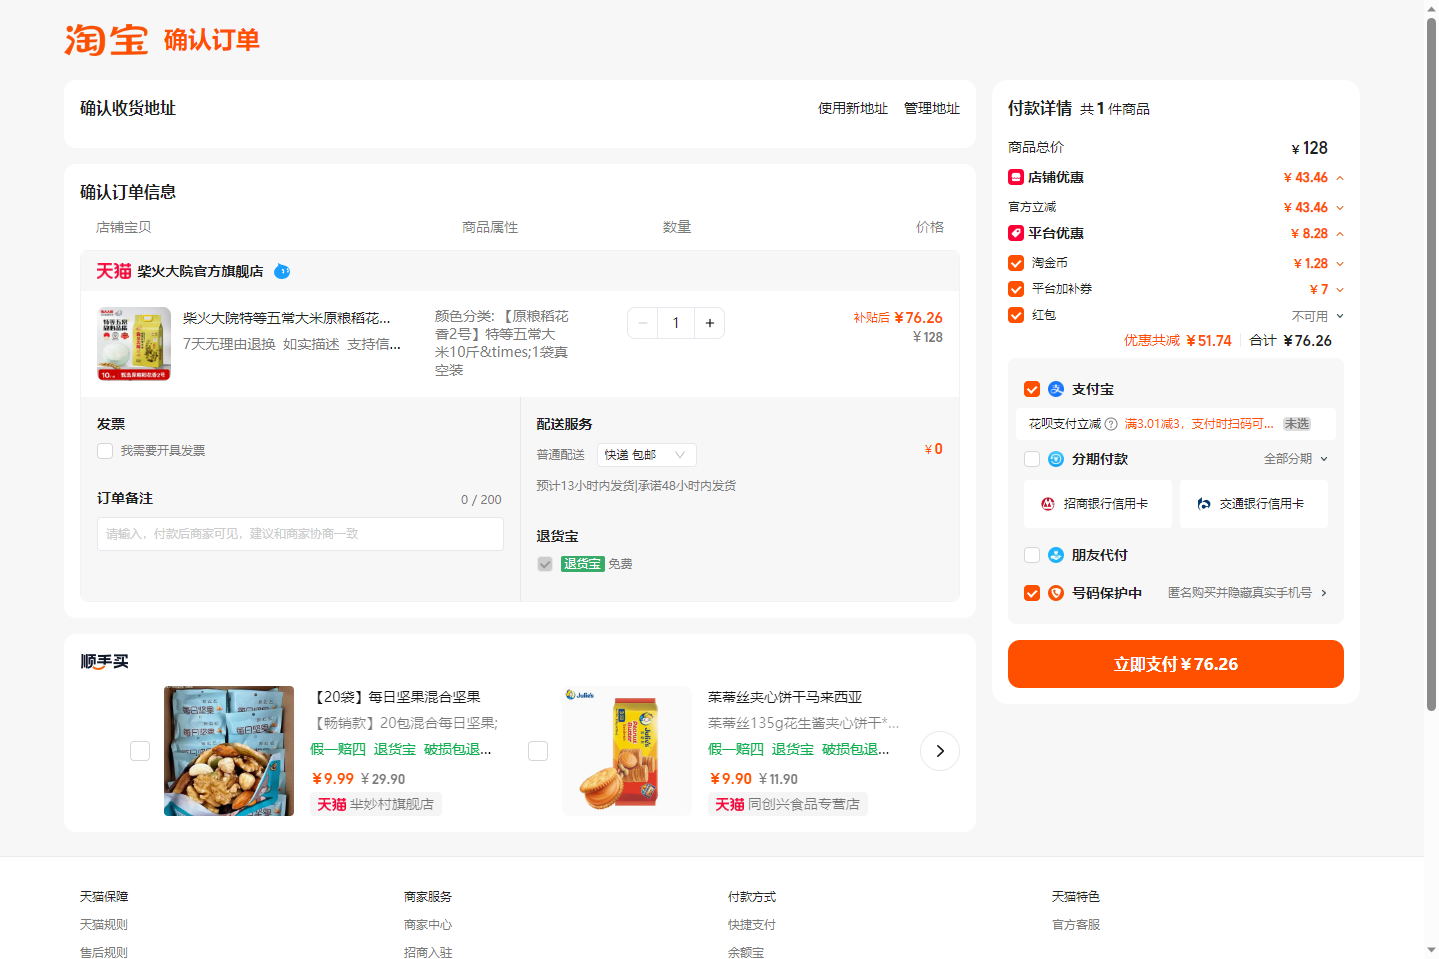Open the 余额宝 footer link

pyautogui.click(x=746, y=952)
